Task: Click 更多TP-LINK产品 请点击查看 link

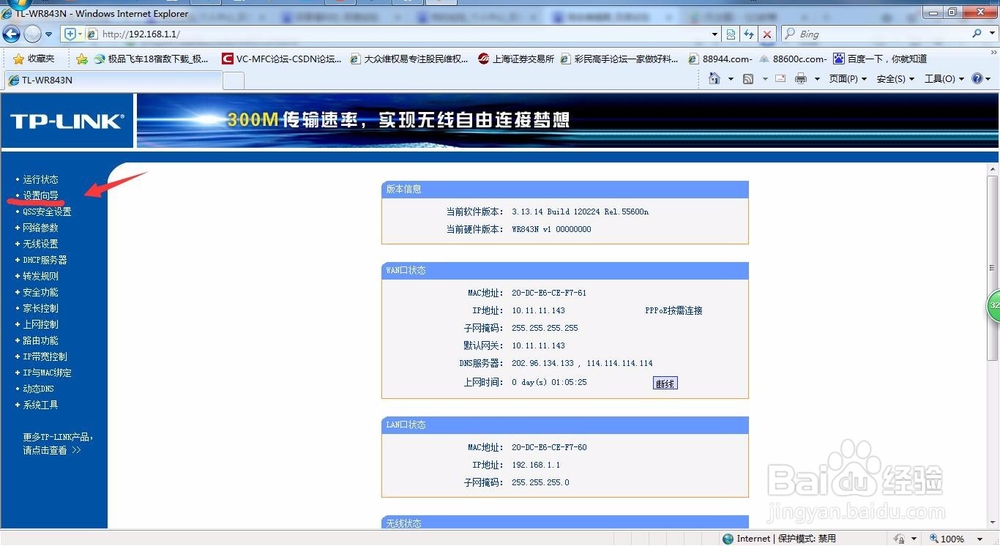Action: (x=57, y=443)
